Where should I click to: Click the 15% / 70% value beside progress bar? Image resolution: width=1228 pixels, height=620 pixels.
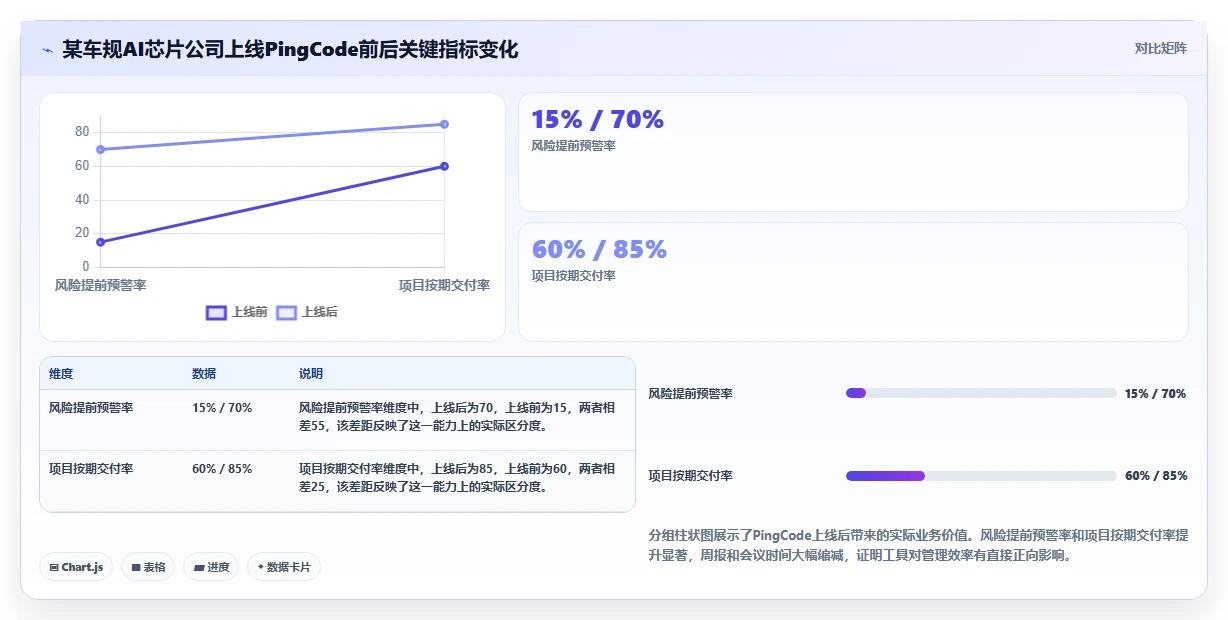point(1155,394)
